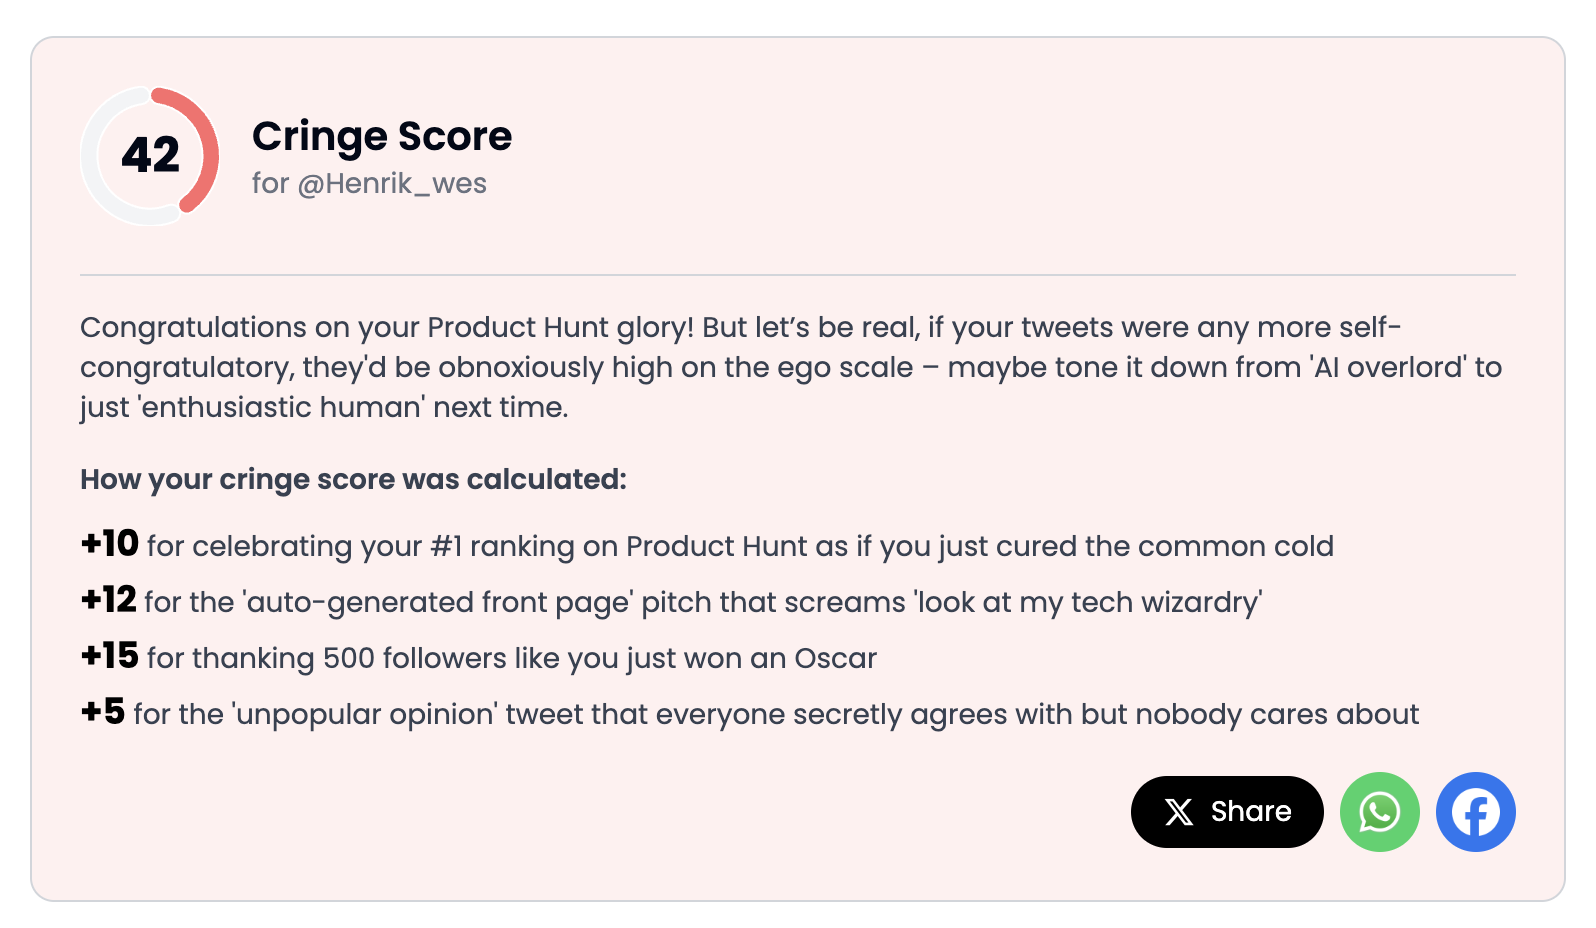Screen dimensions: 1596x928
Task: Select the Cringe Score heading
Action: tap(382, 136)
